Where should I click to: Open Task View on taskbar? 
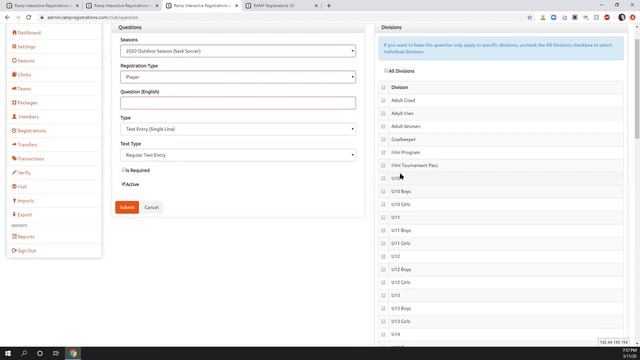[x=56, y=353]
